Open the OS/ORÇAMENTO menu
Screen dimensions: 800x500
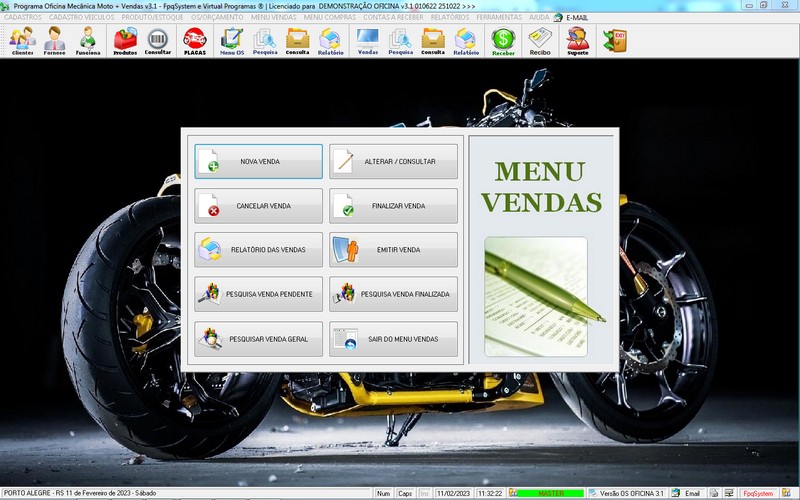[217, 17]
